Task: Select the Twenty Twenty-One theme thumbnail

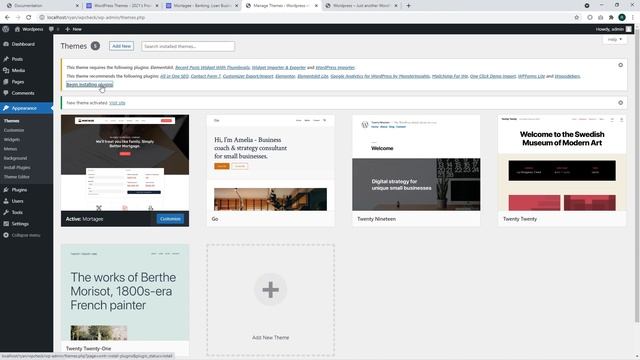Action: (125, 293)
